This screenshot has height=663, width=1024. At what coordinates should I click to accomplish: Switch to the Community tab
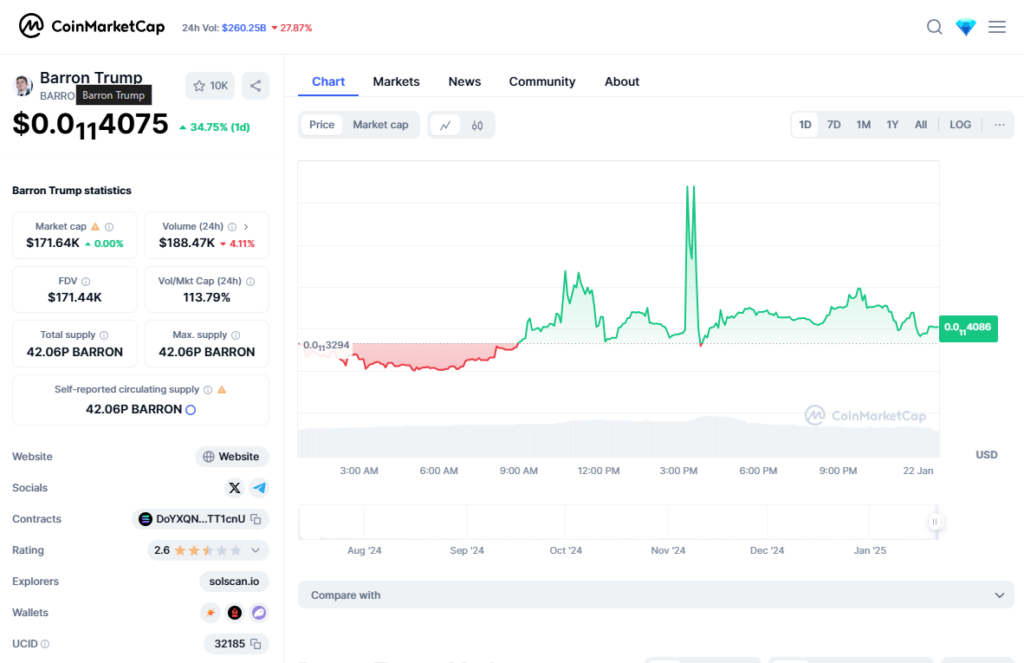(542, 82)
